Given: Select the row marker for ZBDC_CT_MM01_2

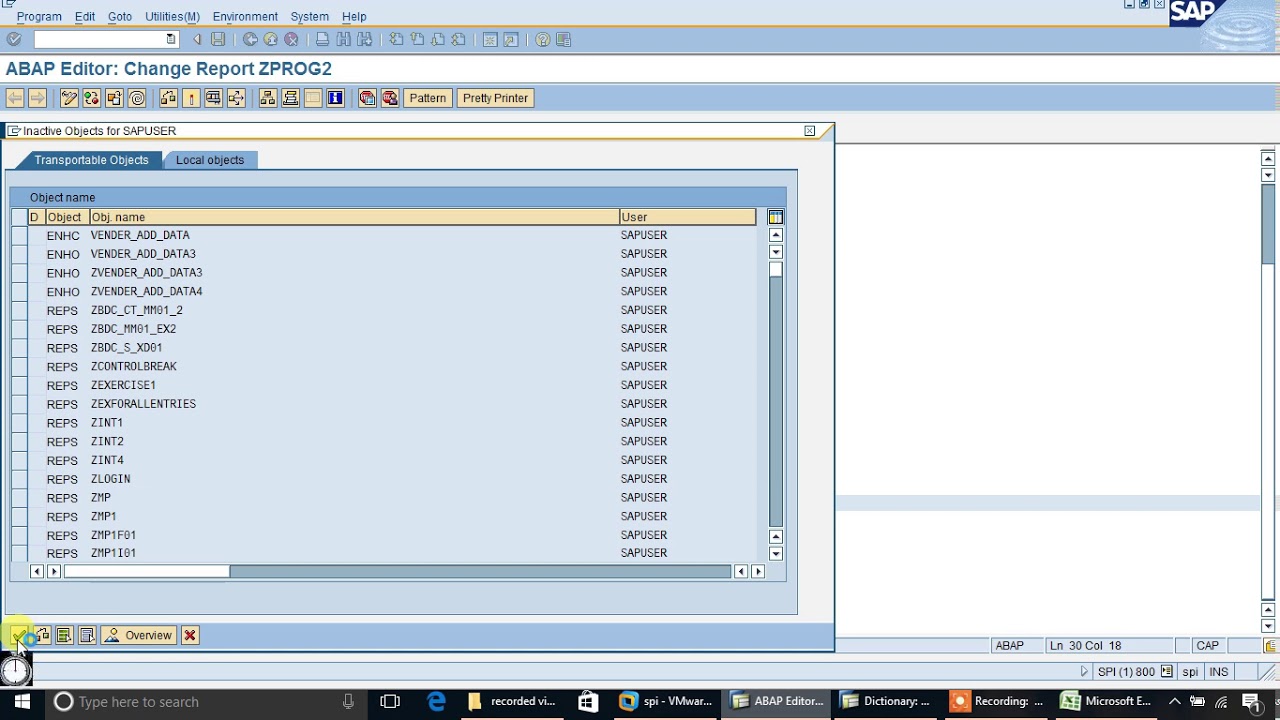Looking at the screenshot, I should [x=19, y=310].
